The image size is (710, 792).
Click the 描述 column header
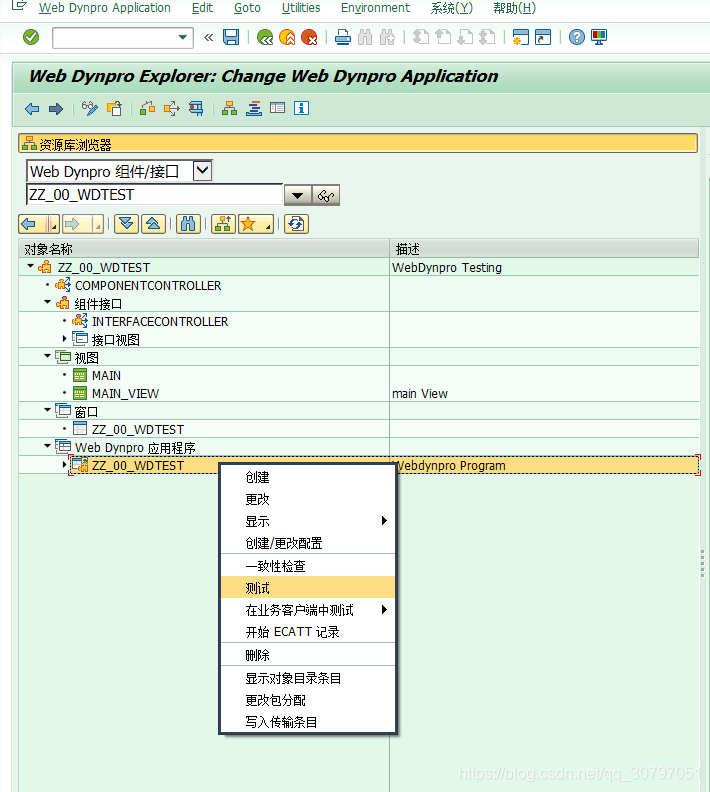(x=544, y=249)
